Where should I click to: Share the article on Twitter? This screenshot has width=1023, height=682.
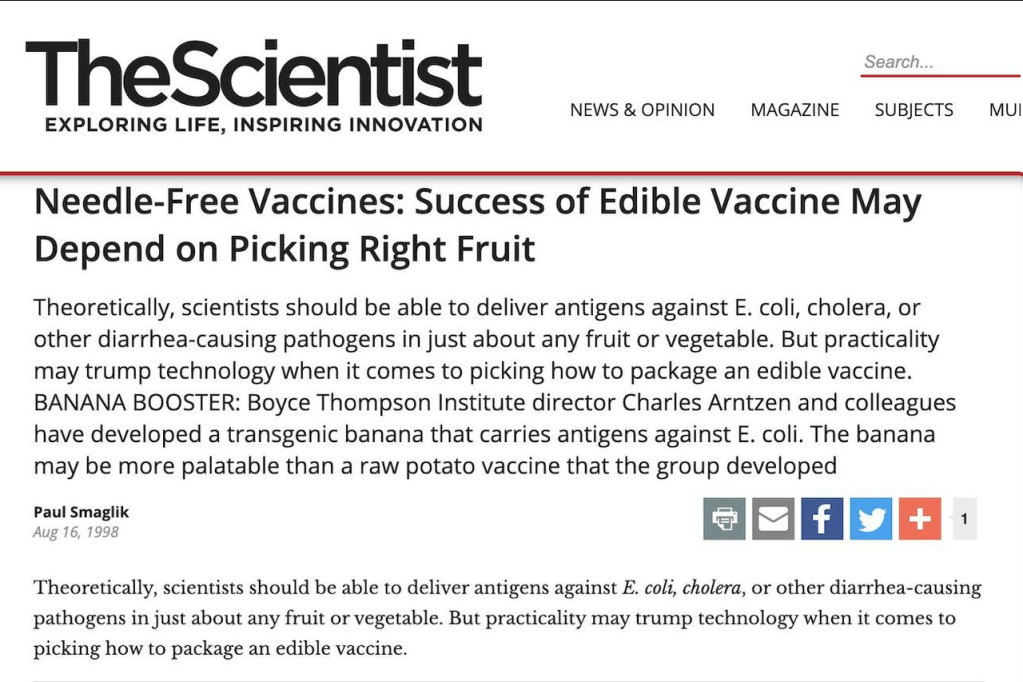click(871, 519)
